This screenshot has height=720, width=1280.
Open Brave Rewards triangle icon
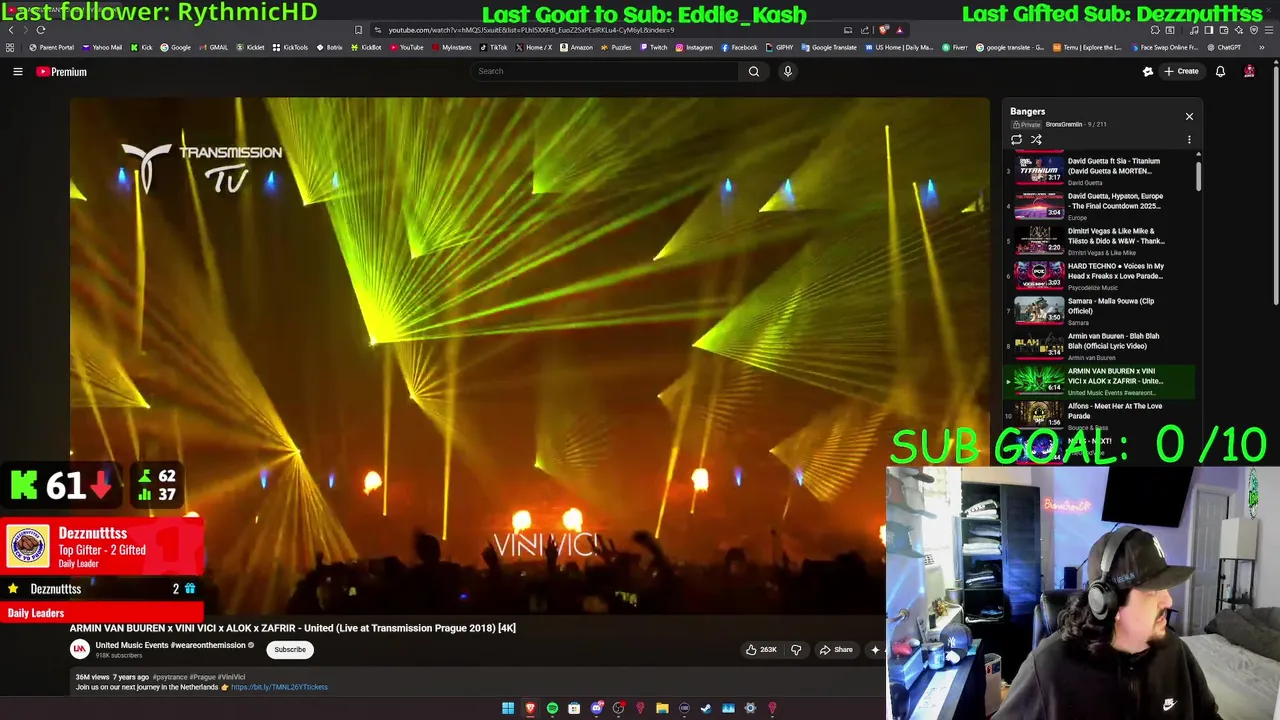point(899,30)
